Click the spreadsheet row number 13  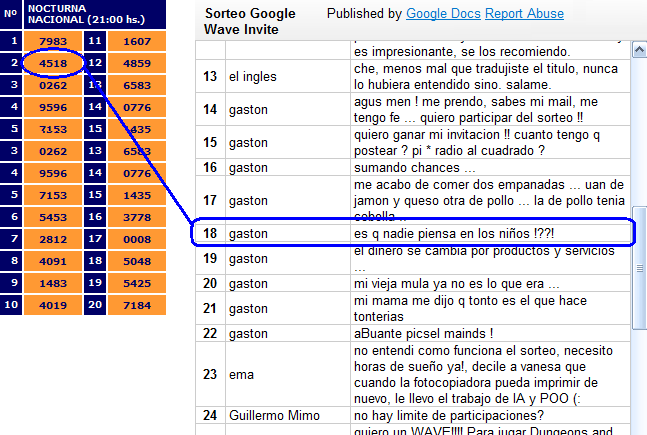(210, 76)
